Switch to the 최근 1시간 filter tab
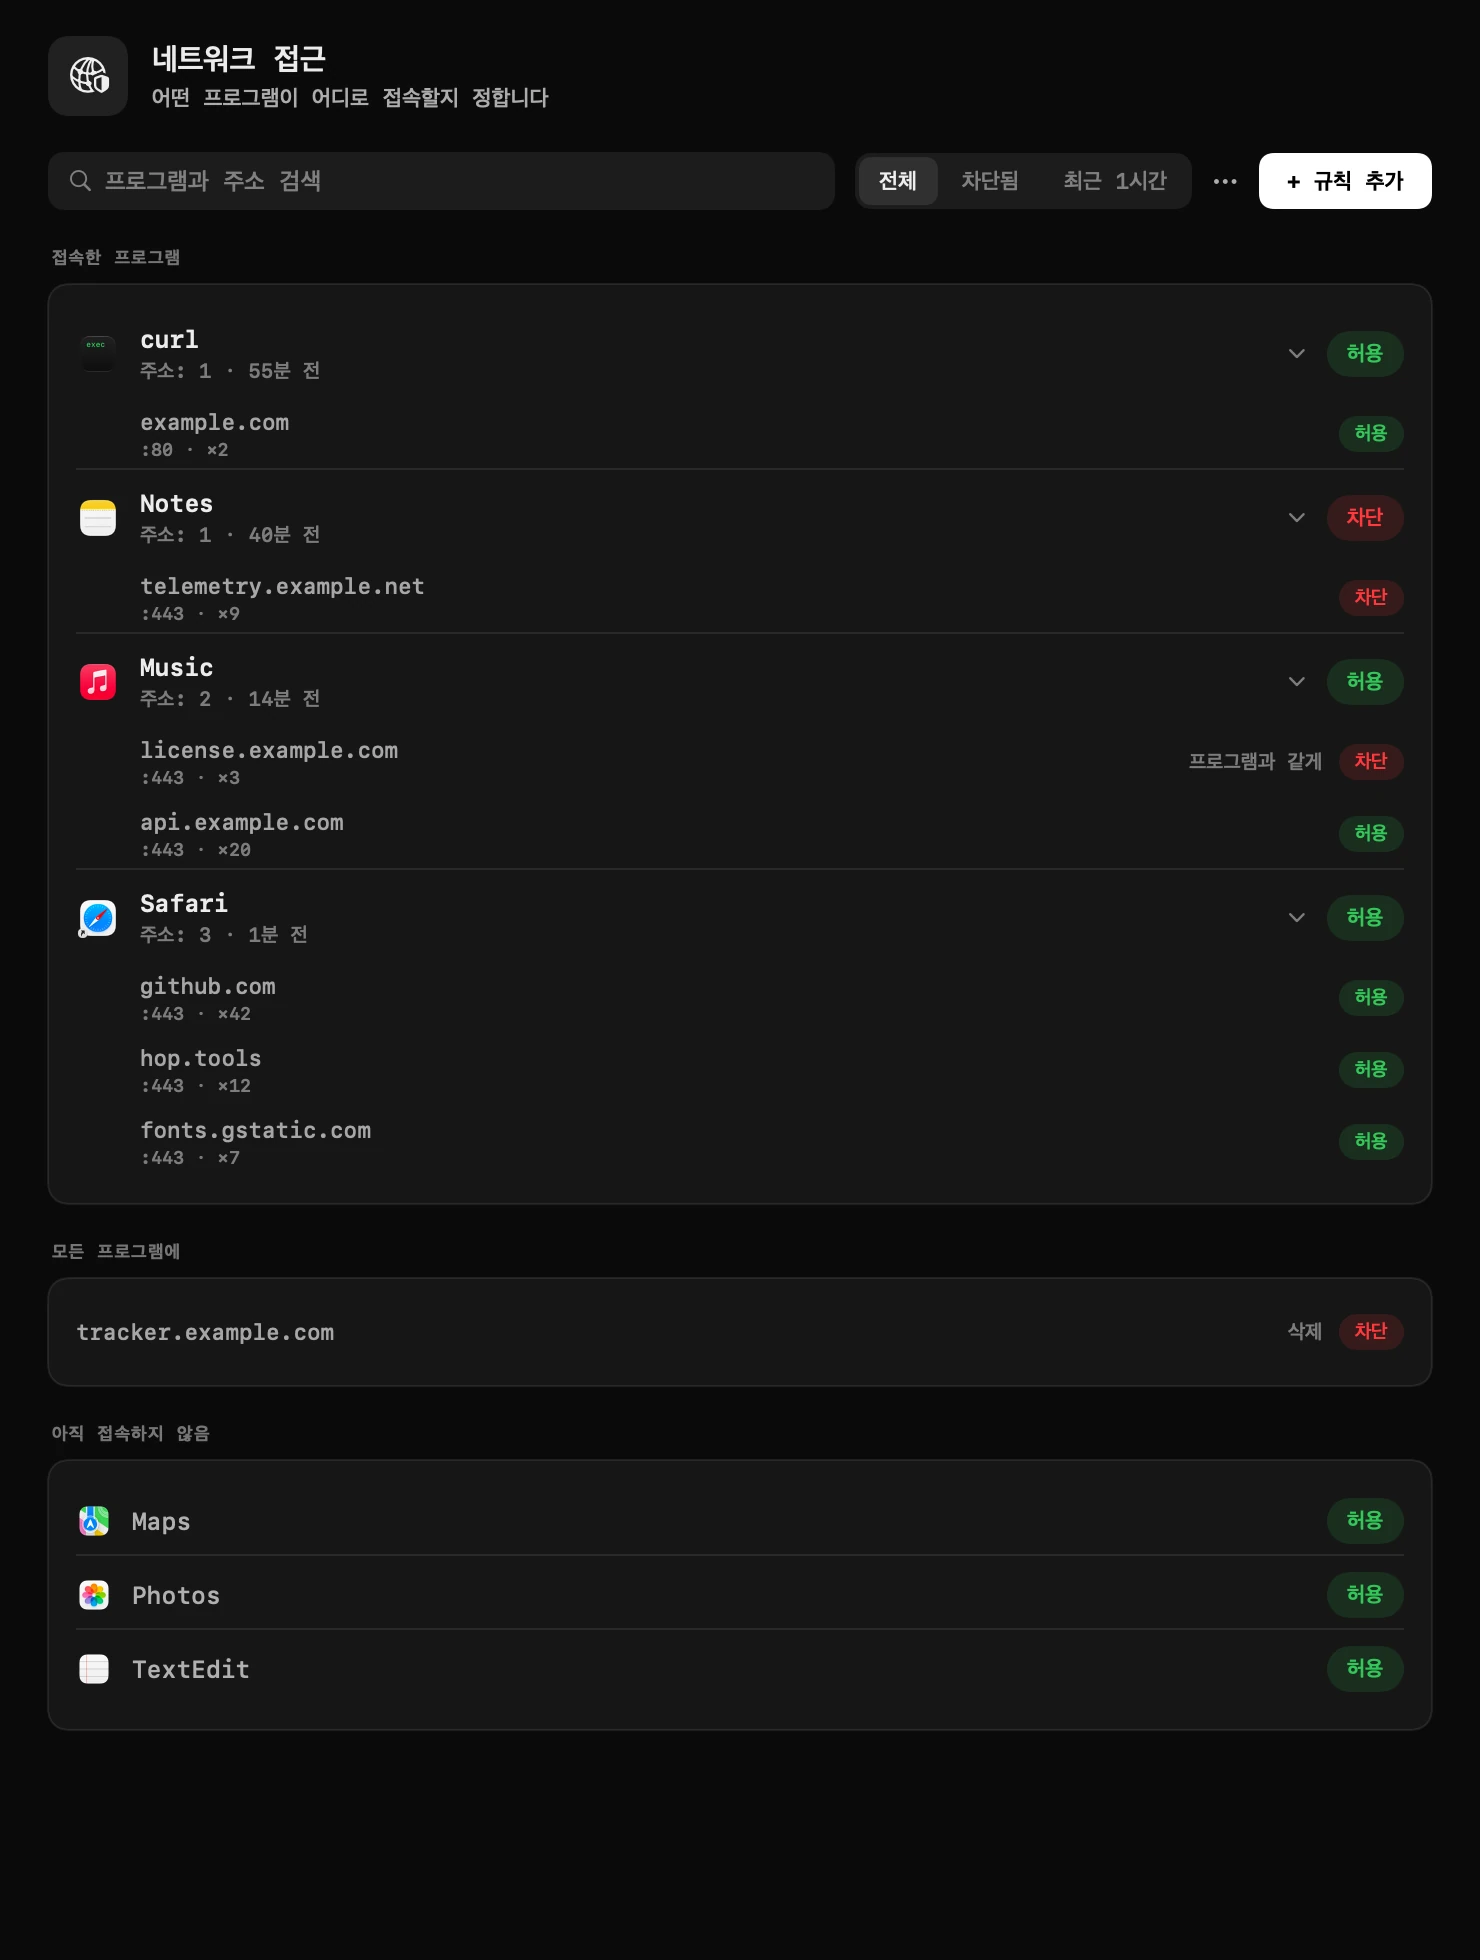 [x=1115, y=181]
